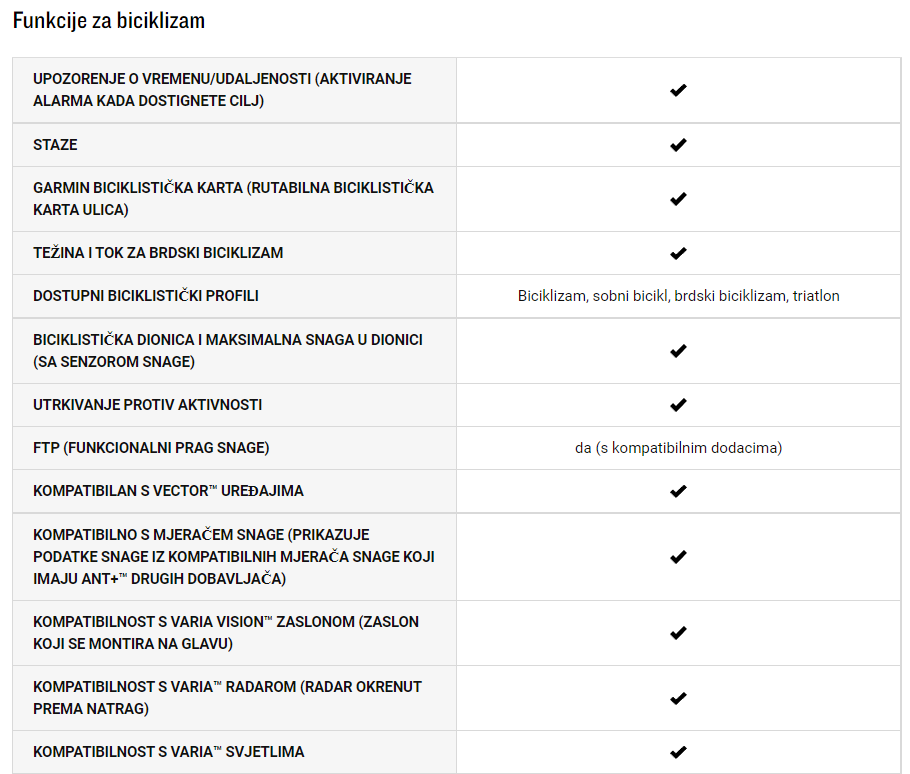Click checkmark for Kompatibilan s Vector uređajima
Screen dimensions: 910x774
point(678,491)
